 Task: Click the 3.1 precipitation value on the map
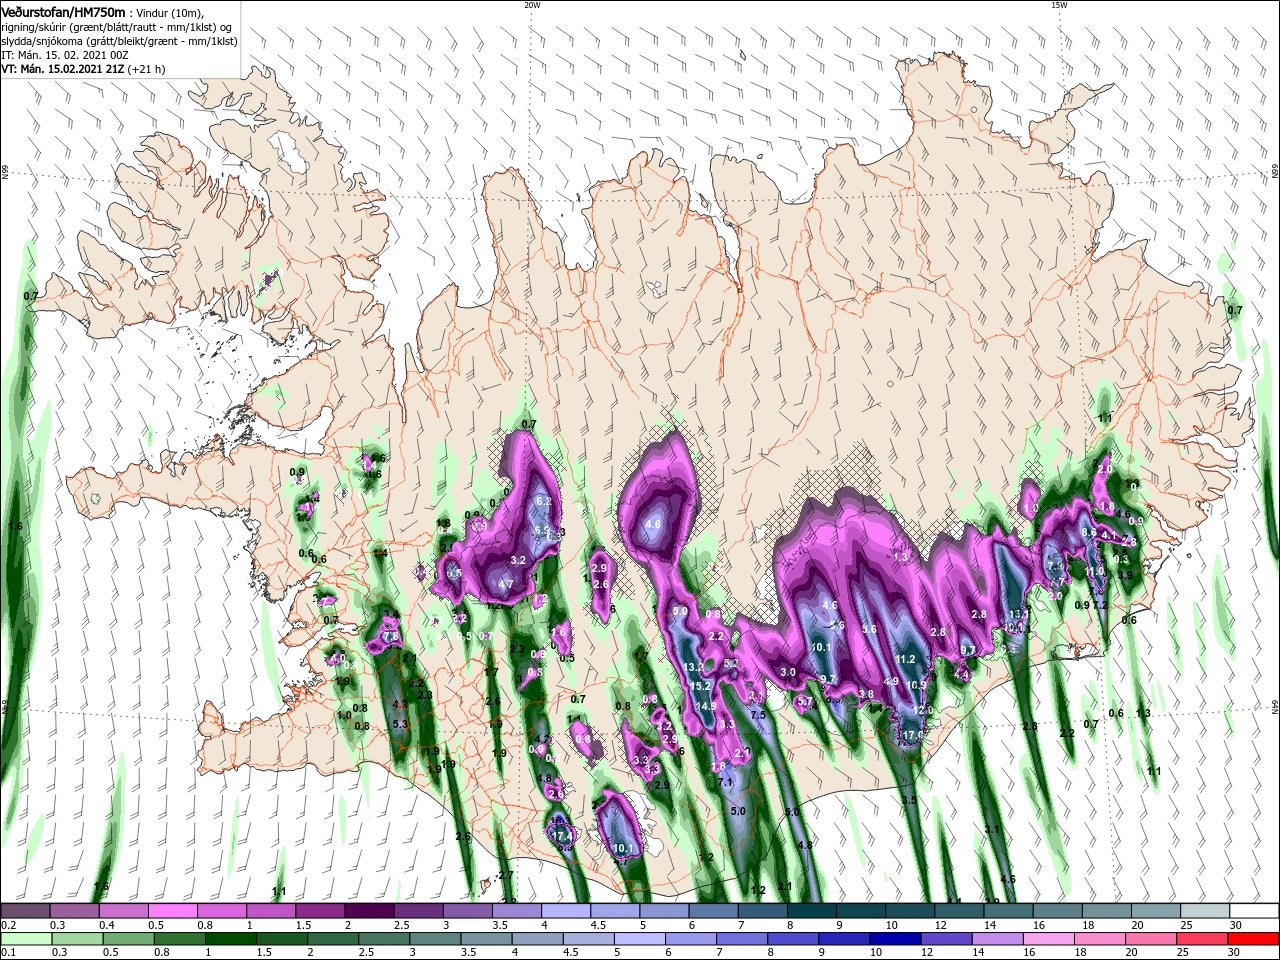(x=992, y=830)
